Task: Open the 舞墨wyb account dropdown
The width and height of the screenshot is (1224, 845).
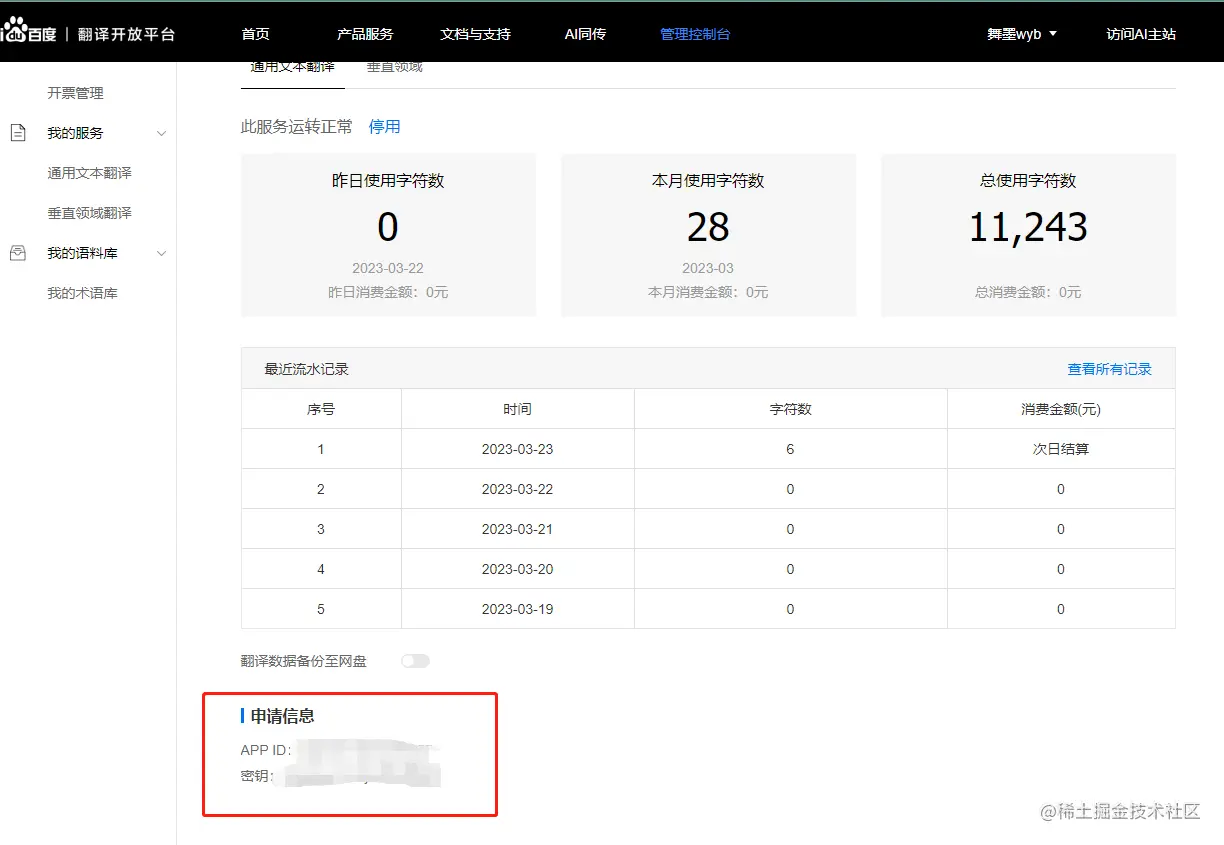Action: (x=1022, y=34)
